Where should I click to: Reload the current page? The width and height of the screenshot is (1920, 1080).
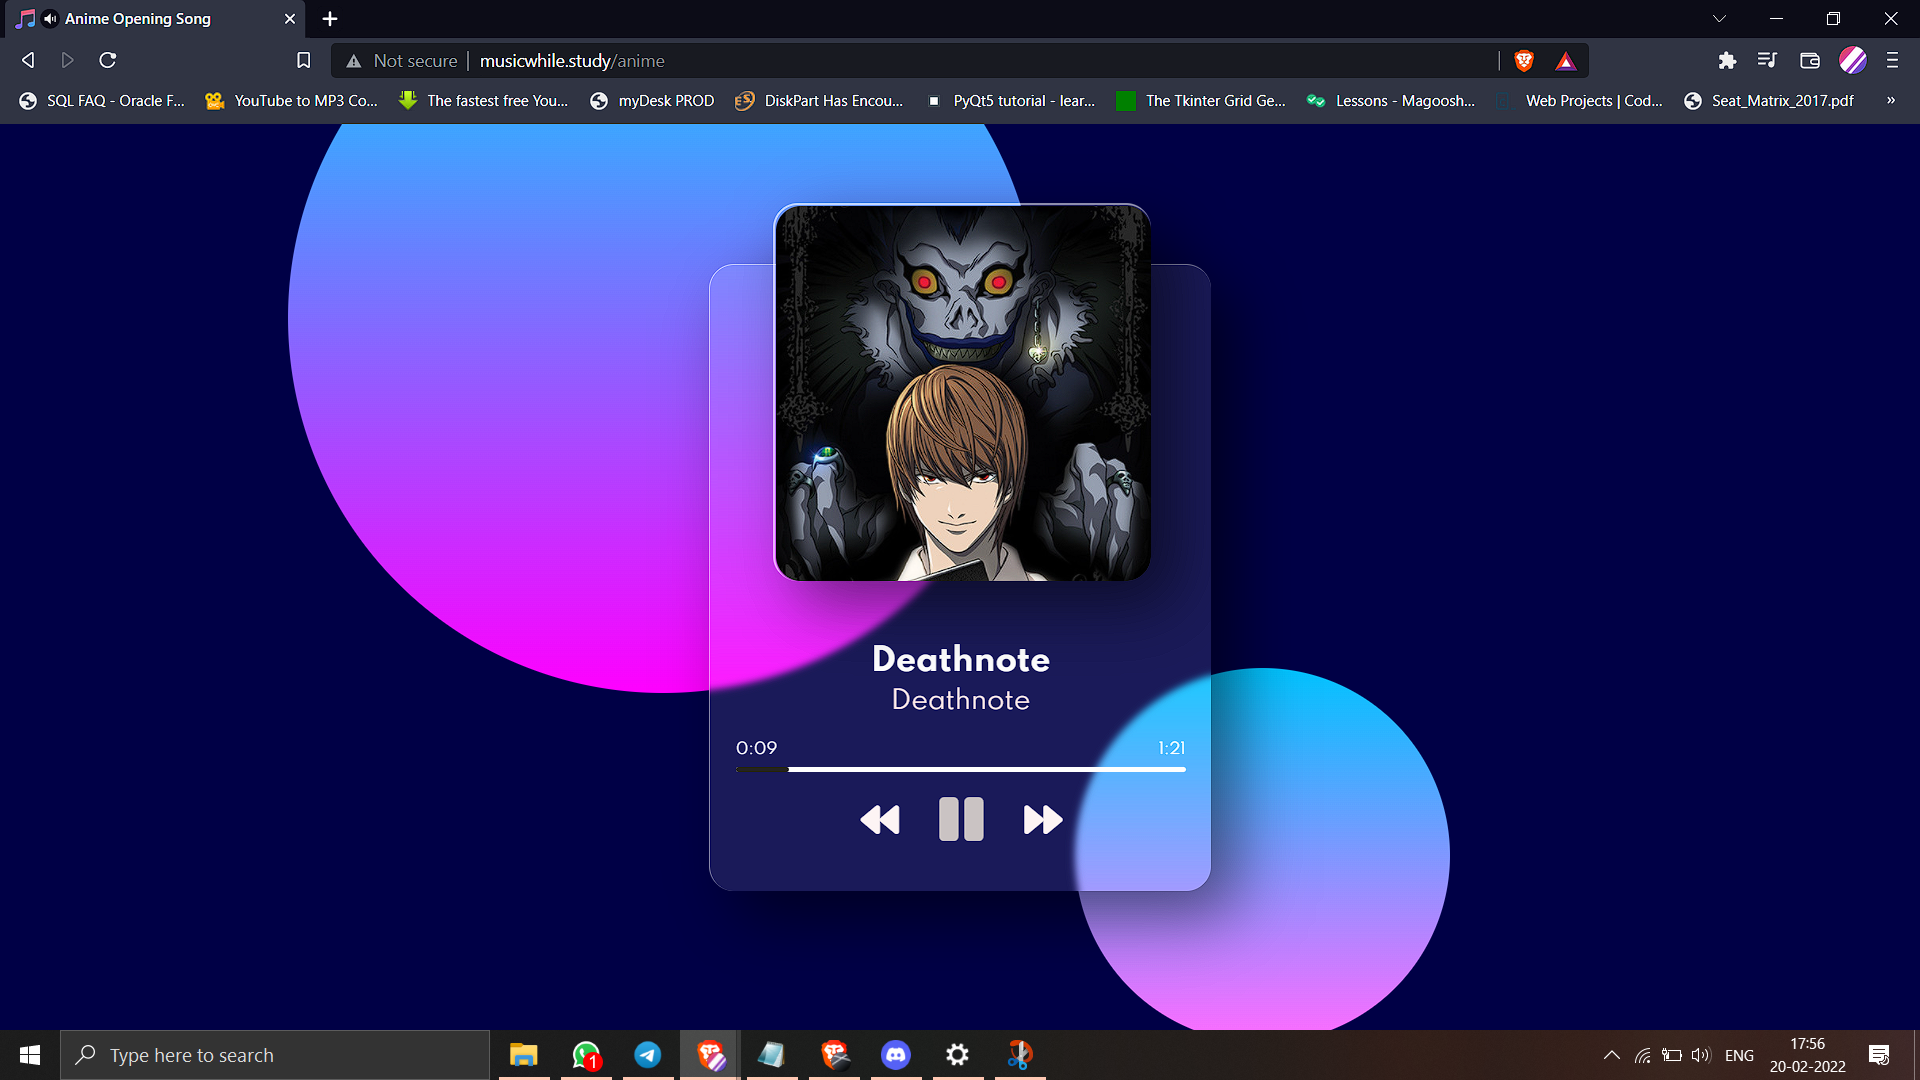click(108, 61)
